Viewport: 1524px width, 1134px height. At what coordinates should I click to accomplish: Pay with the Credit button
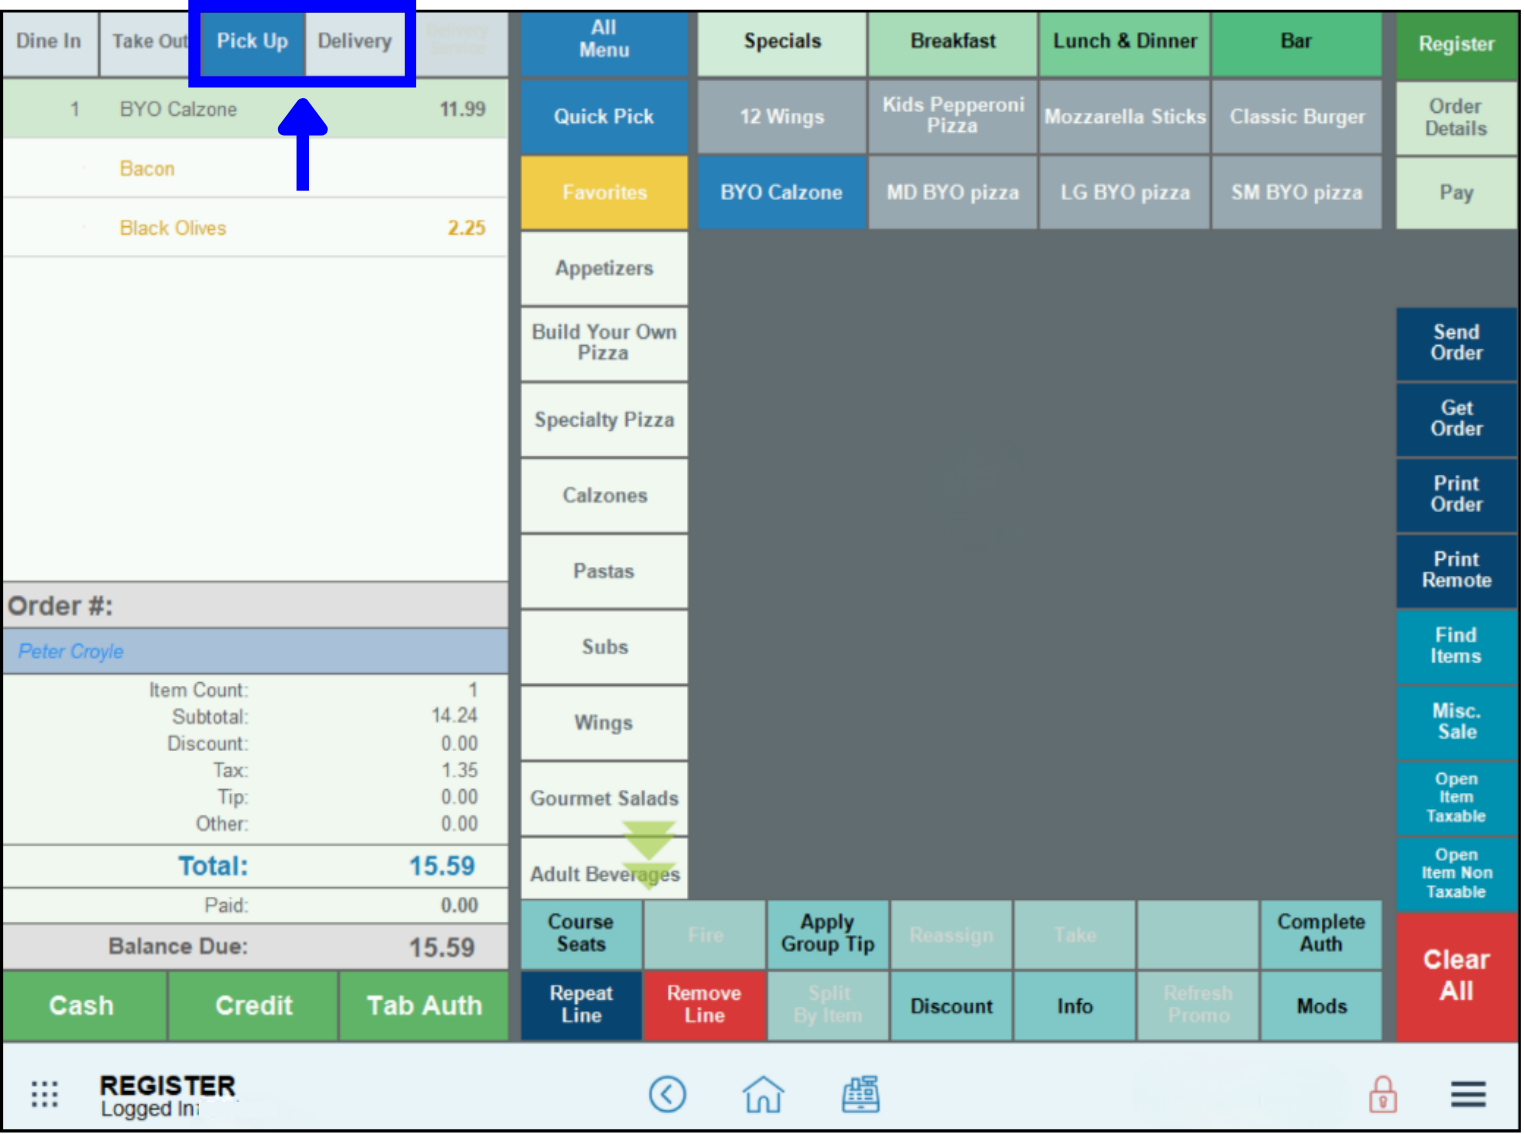[253, 1006]
